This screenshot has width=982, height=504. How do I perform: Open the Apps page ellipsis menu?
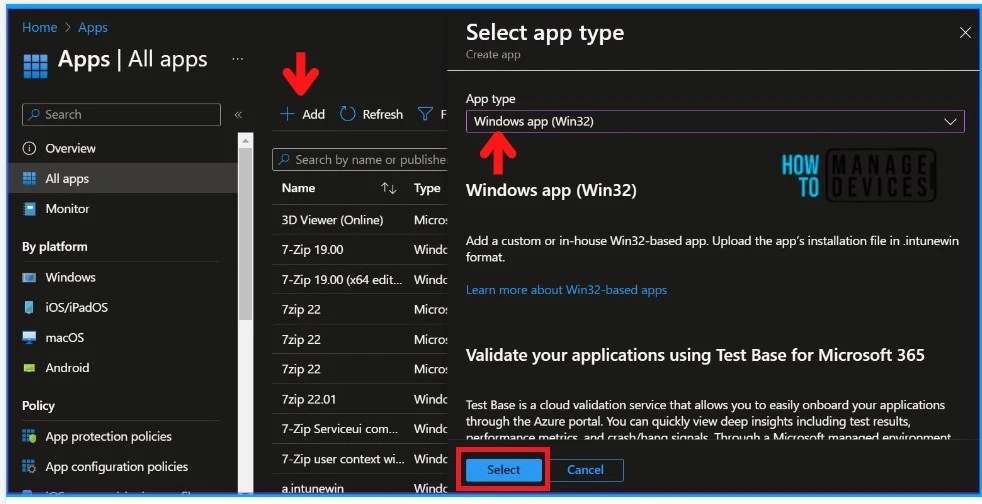pos(237,59)
